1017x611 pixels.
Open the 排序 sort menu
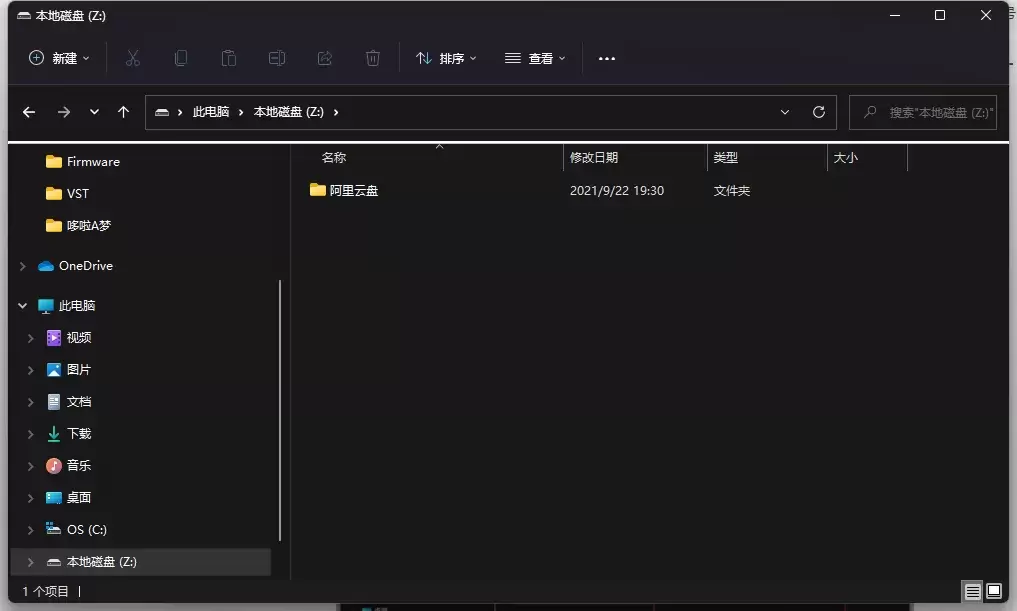446,58
